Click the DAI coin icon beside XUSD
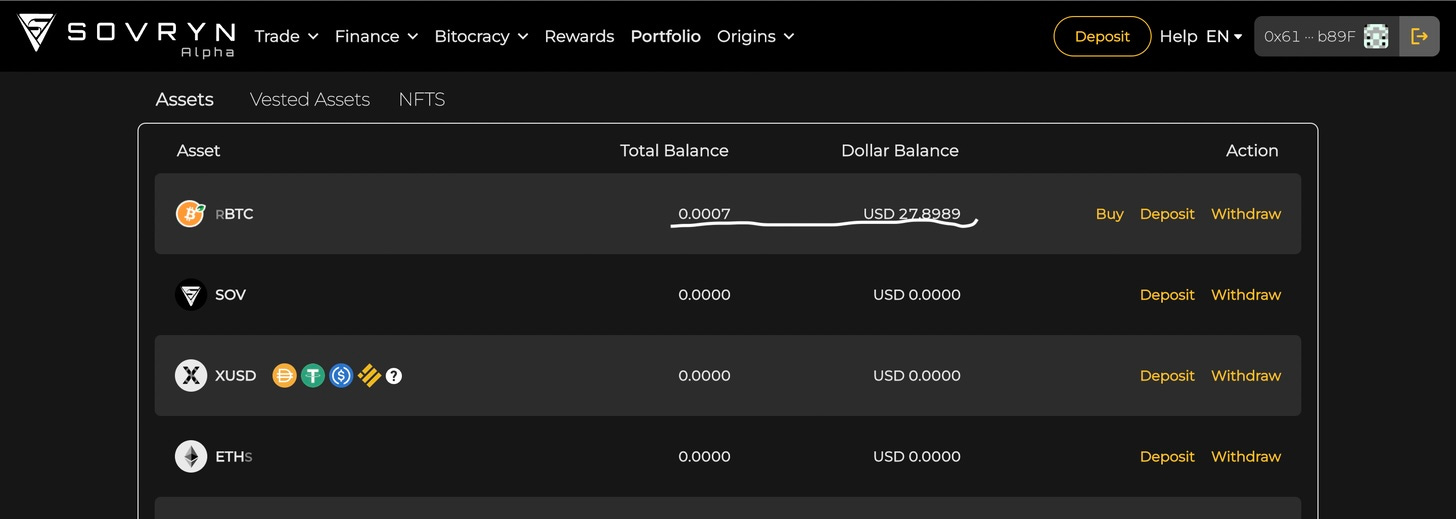1456x519 pixels. [285, 376]
